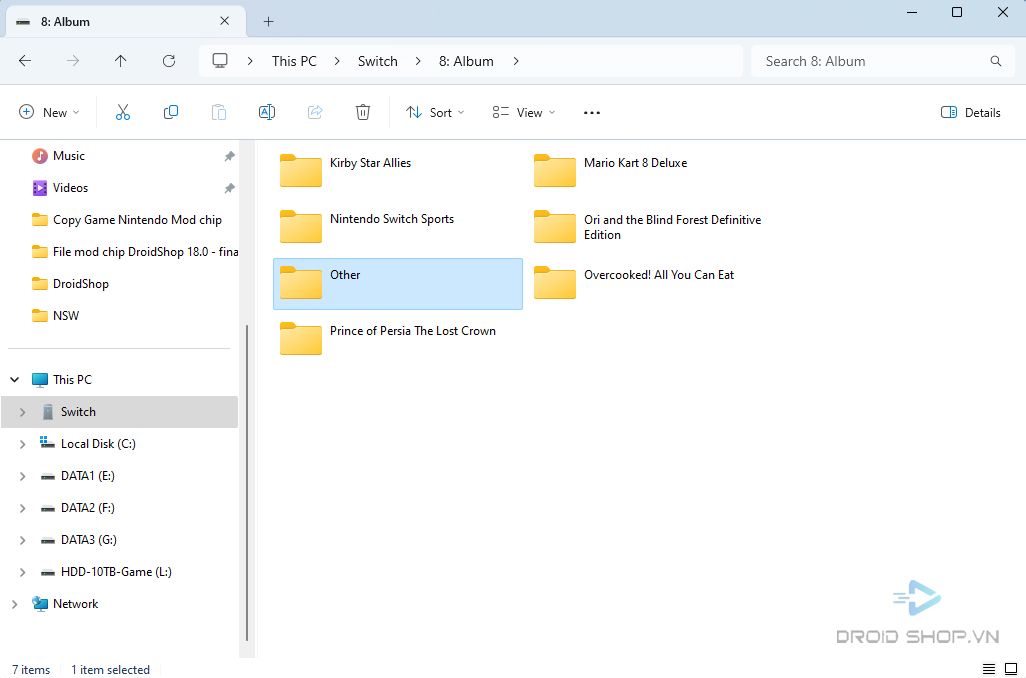Select the Ori and the Blind Forest folder icon
Image resolution: width=1026 pixels, height=678 pixels.
[554, 226]
